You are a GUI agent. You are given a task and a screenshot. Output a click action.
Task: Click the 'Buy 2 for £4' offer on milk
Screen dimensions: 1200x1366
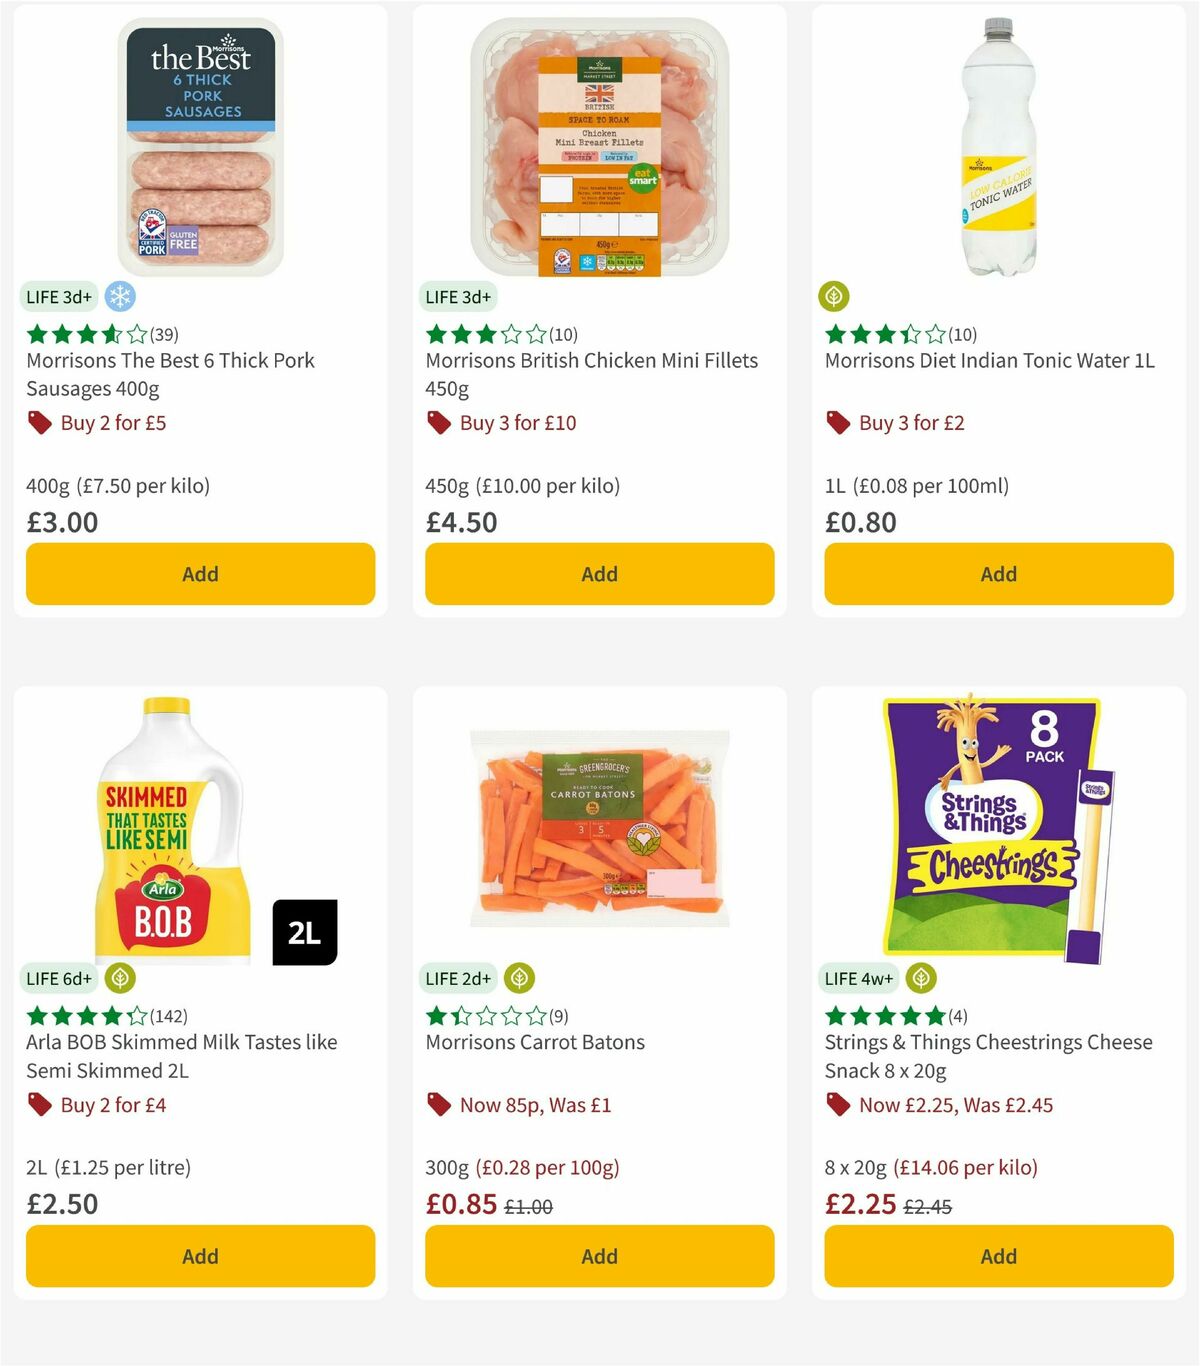tap(113, 1105)
